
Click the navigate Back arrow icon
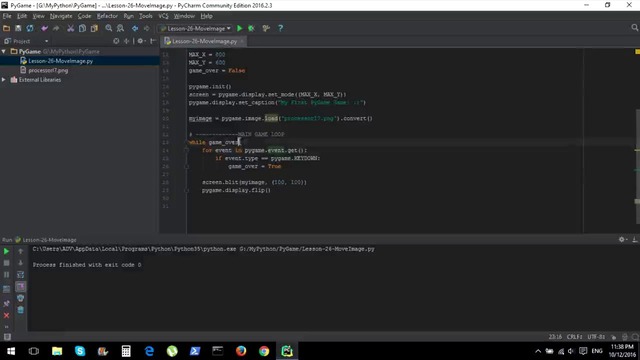click(x=135, y=28)
